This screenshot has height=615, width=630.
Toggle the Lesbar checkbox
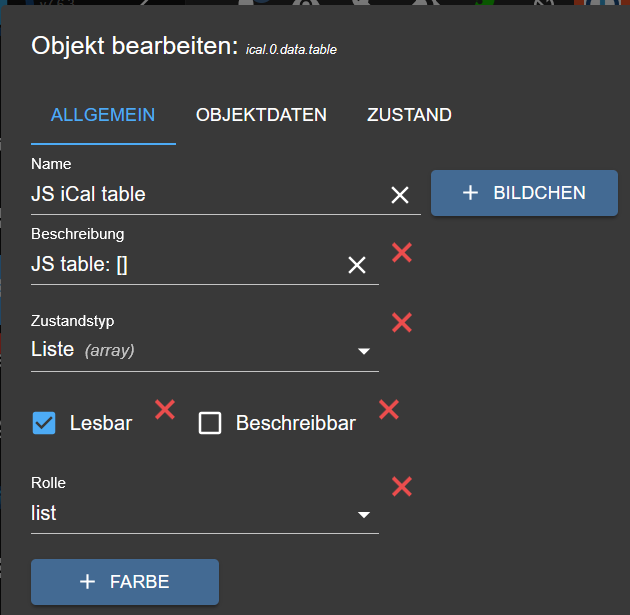[44, 423]
